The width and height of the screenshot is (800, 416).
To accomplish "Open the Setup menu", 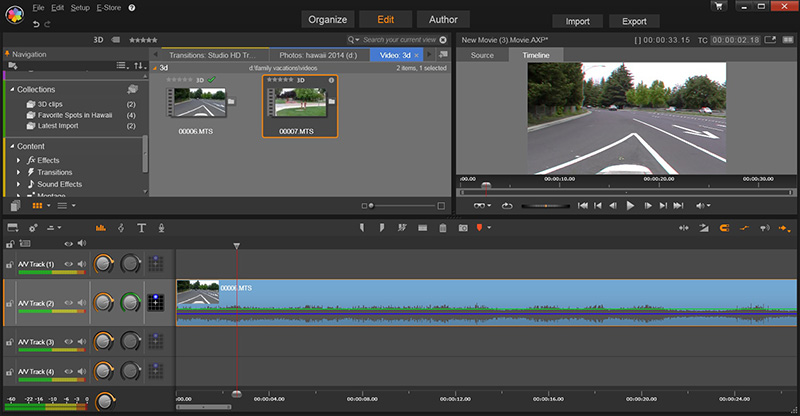I will pyautogui.click(x=80, y=7).
